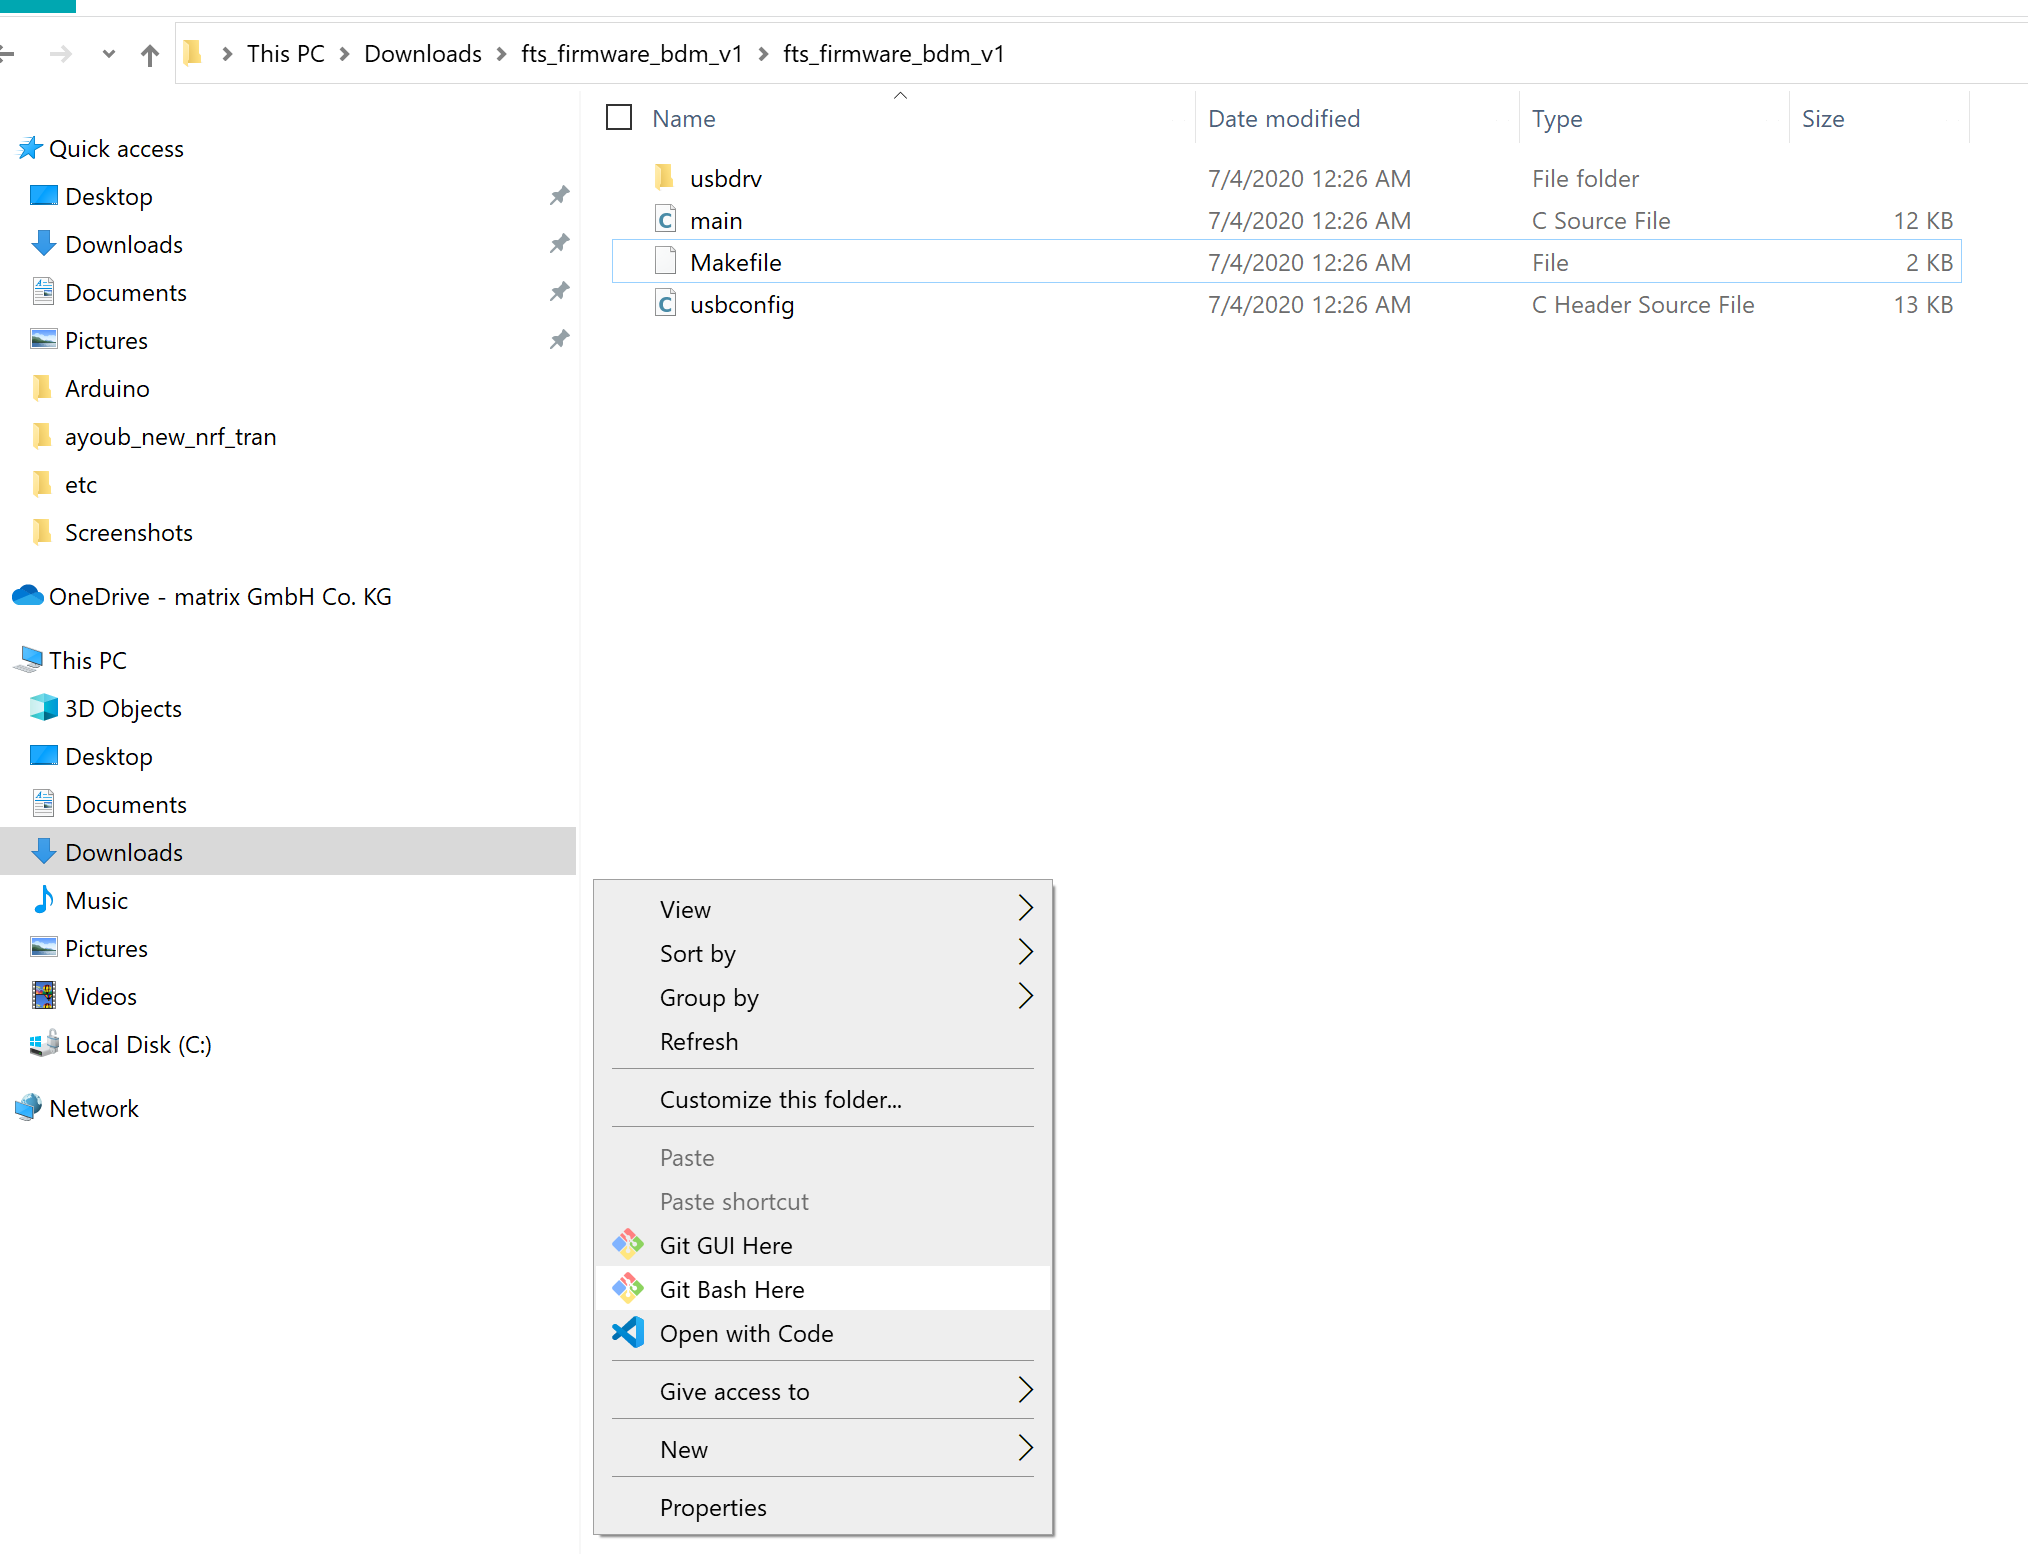This screenshot has width=2028, height=1554.
Task: Go to Downloads in the breadcrumb path
Action: click(x=422, y=54)
